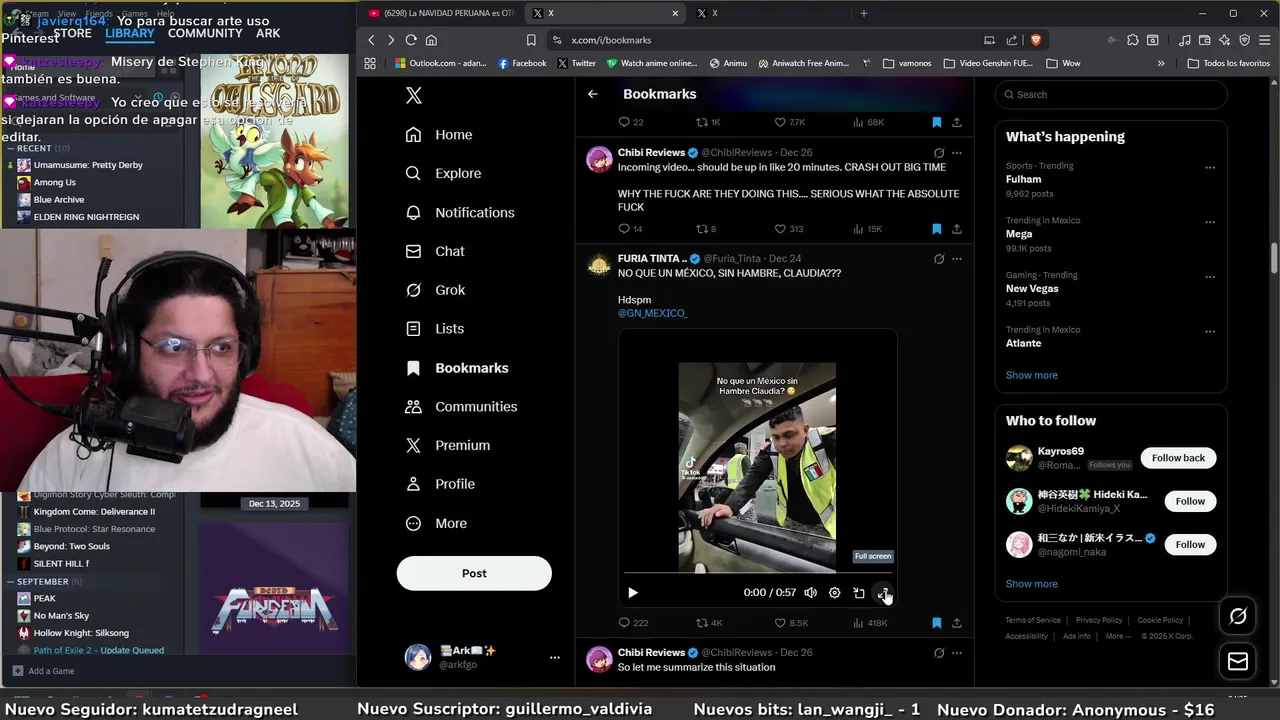The height and width of the screenshot is (720, 1280).
Task: Open Brave Shields icon
Action: 1035,40
